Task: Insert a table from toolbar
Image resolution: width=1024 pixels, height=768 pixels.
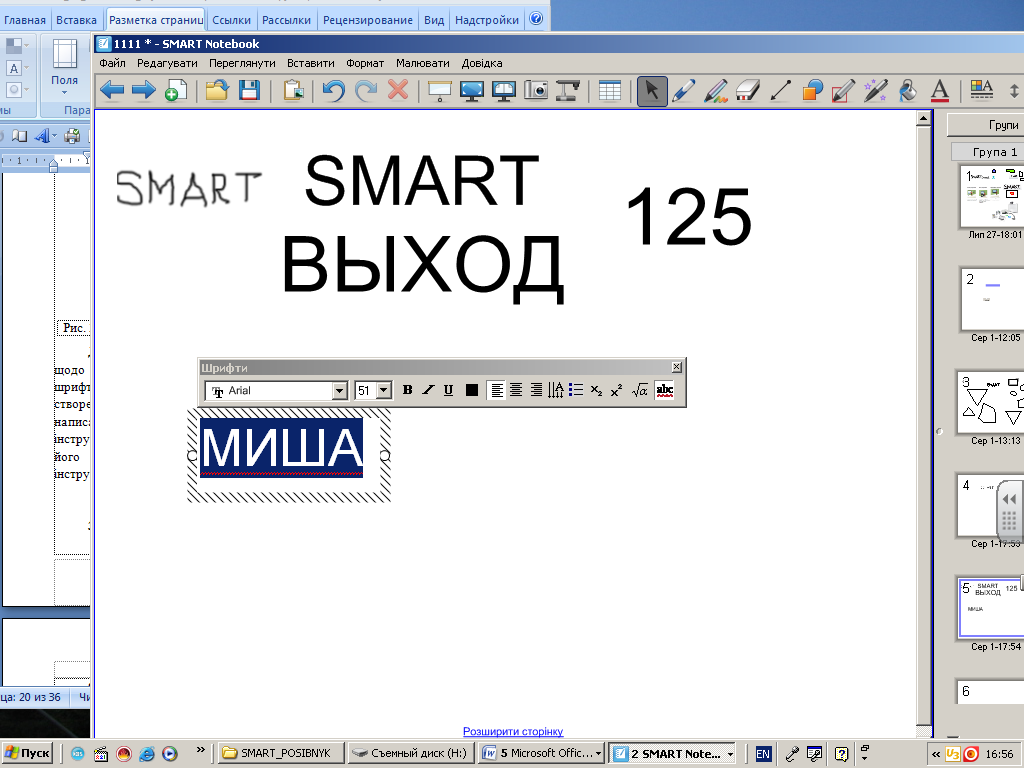Action: tap(609, 90)
